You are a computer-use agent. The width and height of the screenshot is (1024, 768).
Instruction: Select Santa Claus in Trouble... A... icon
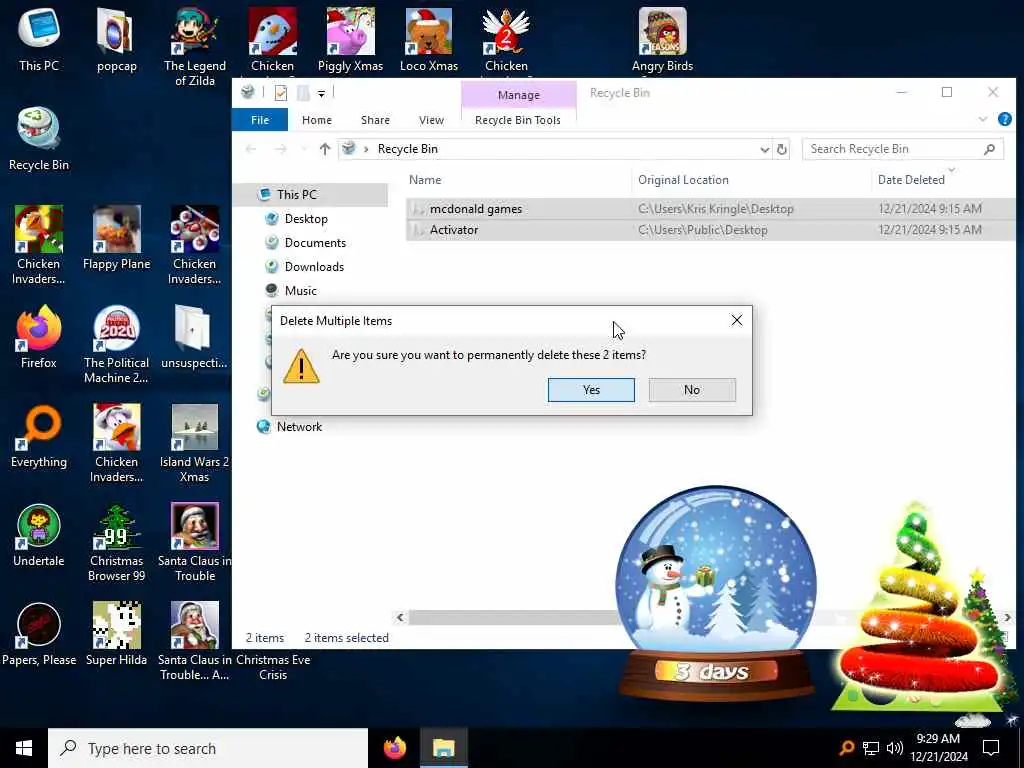194,642
